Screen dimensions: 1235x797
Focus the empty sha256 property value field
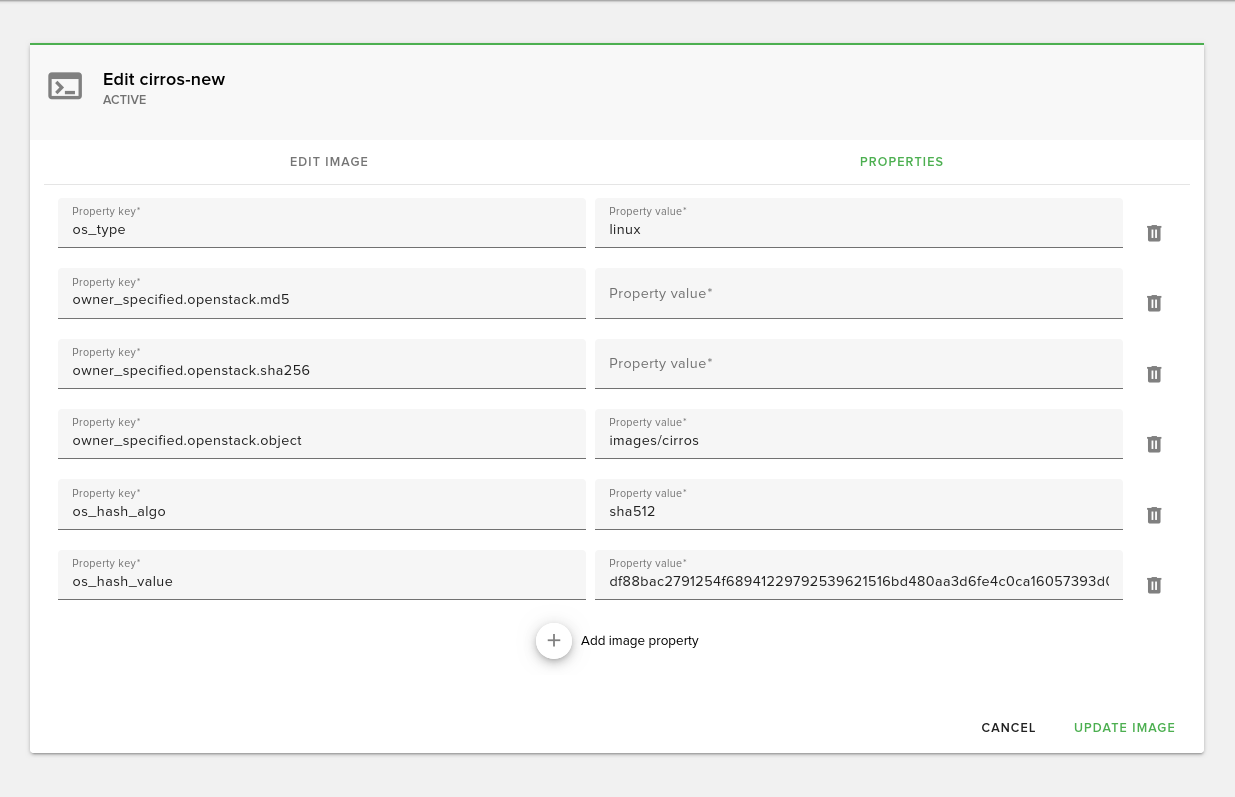click(858, 364)
